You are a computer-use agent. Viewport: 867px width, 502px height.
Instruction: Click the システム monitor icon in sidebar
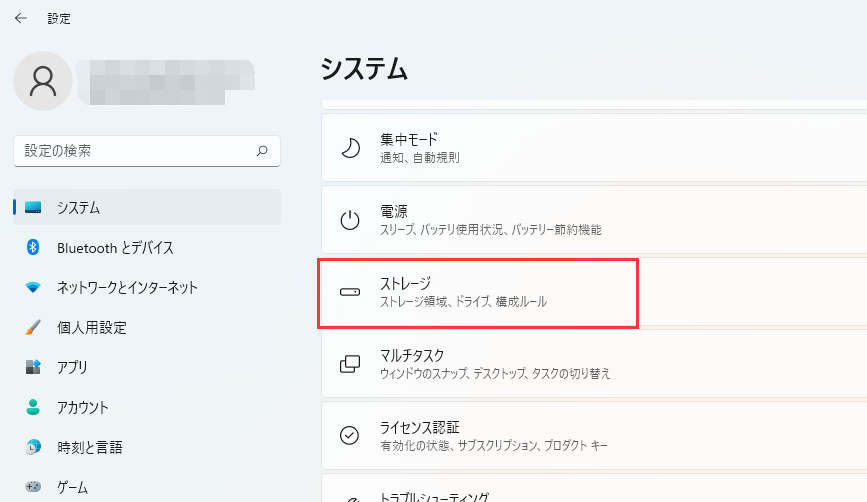coord(33,207)
